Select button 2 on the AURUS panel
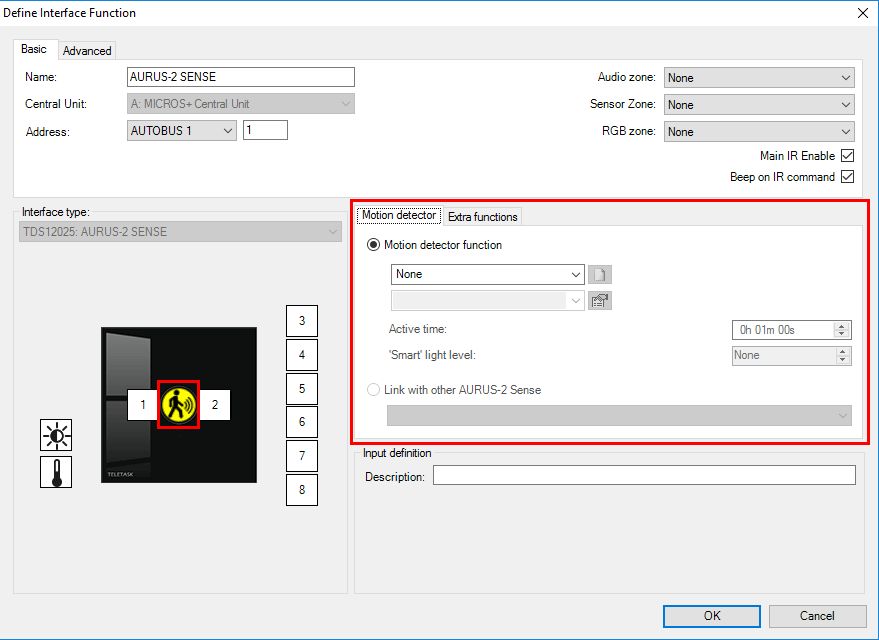The width and height of the screenshot is (879, 640). click(214, 405)
